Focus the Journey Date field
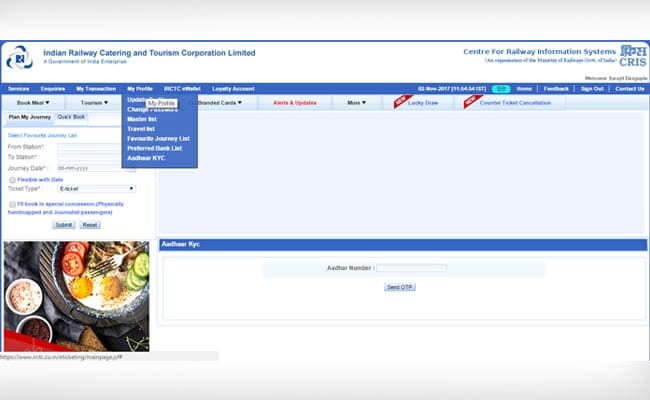This screenshot has width=650, height=400. 89,168
